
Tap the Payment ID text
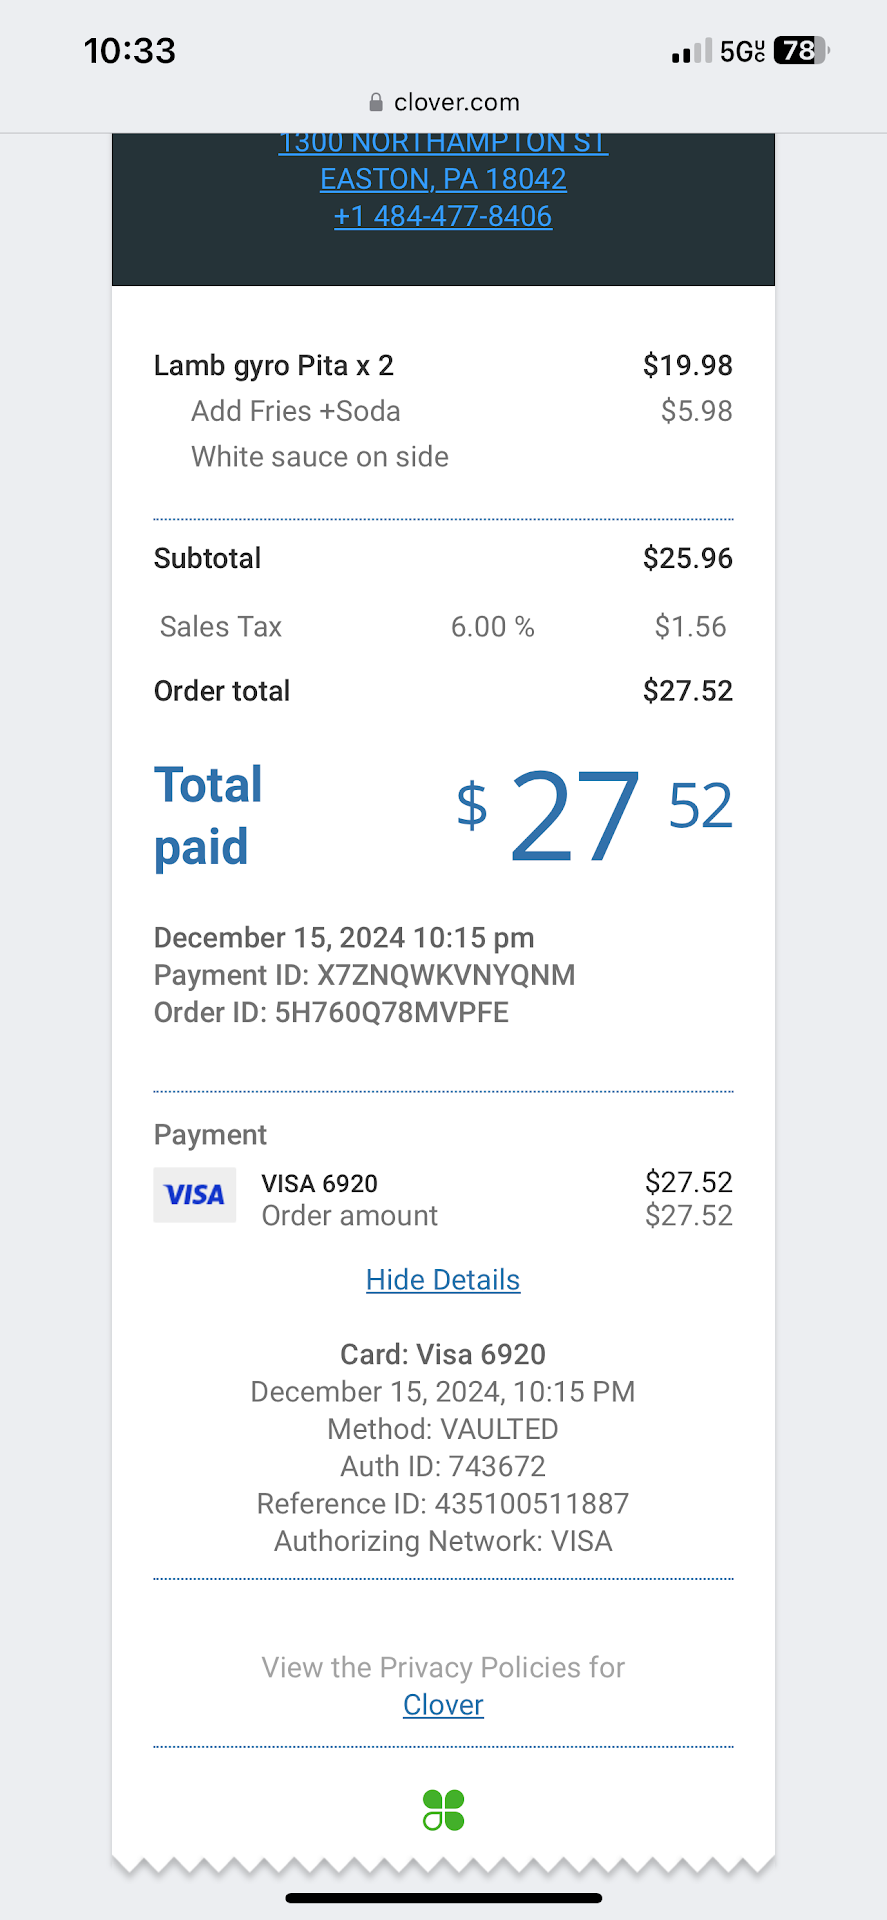(x=364, y=975)
